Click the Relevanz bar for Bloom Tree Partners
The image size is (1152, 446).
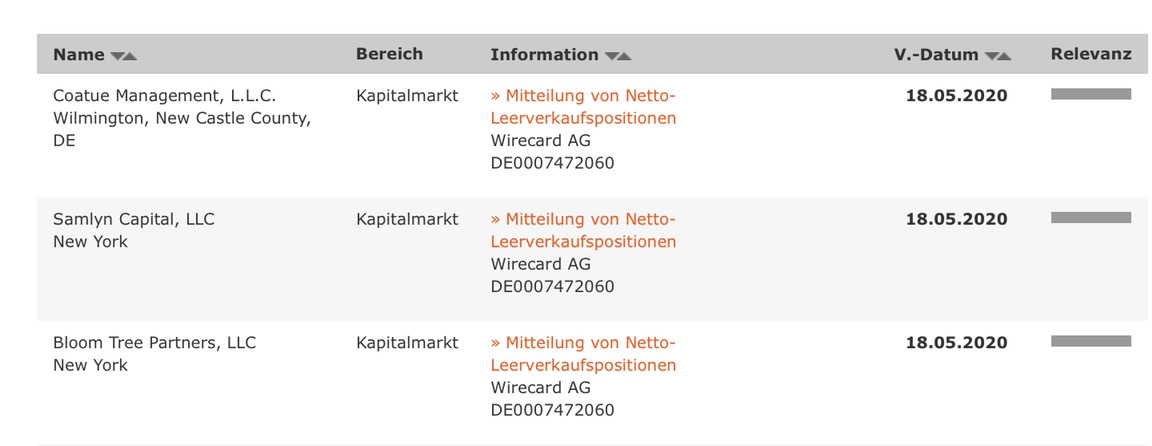pos(1090,341)
